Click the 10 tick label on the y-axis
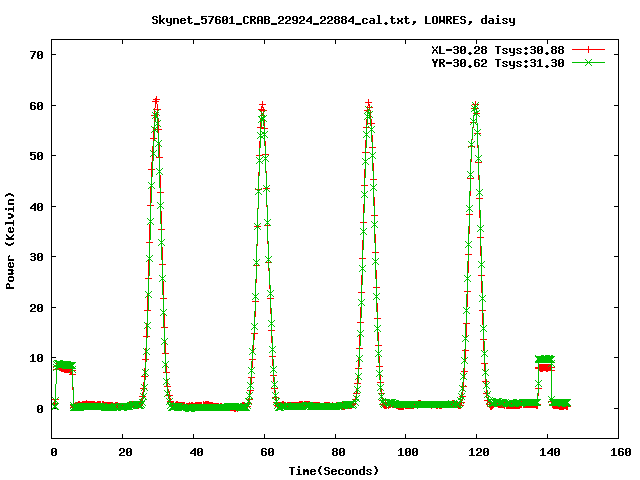Screen dimensions: 640x480 (36, 358)
